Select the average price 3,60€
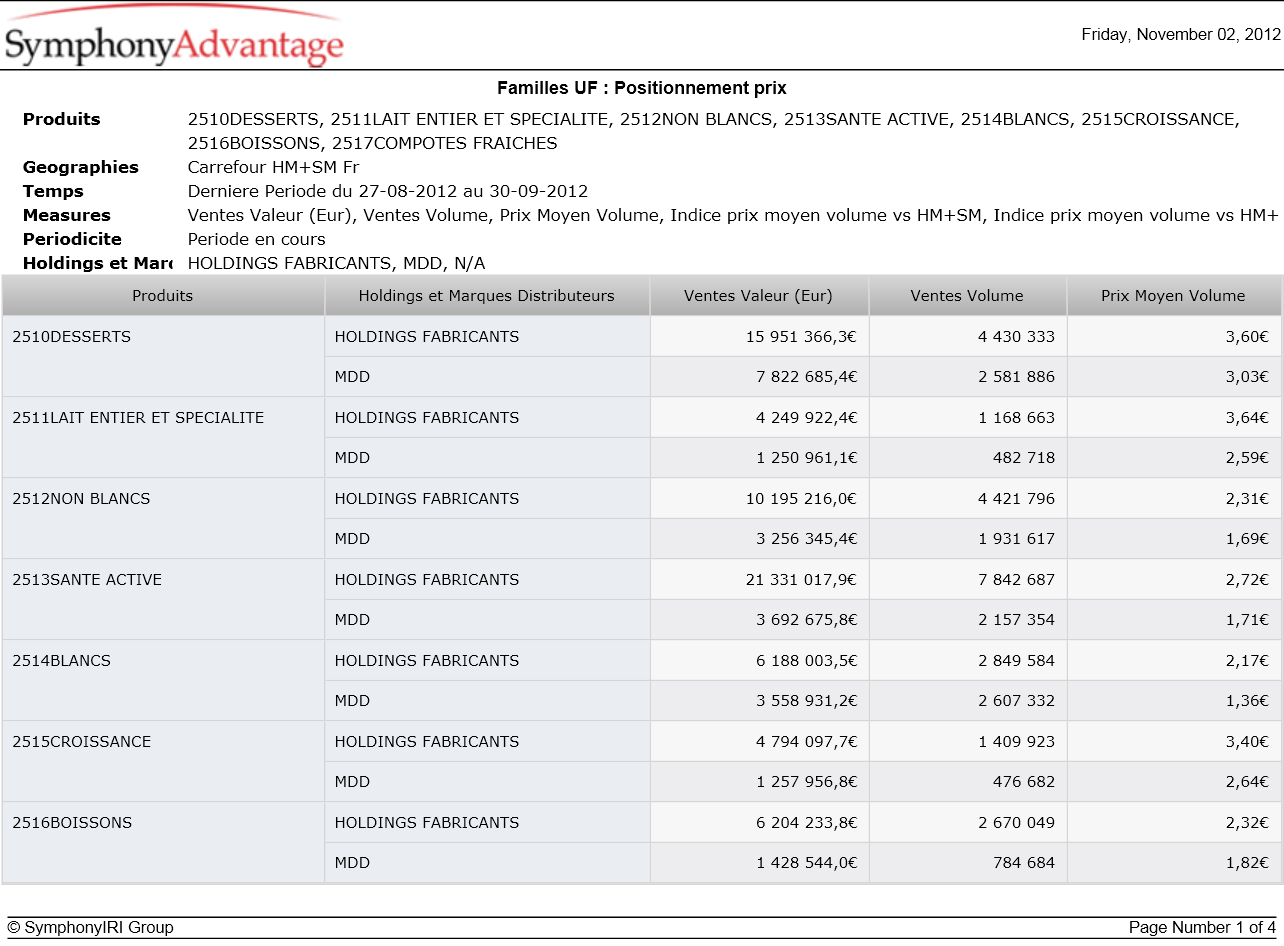This screenshot has height=946, width=1284. [1247, 337]
